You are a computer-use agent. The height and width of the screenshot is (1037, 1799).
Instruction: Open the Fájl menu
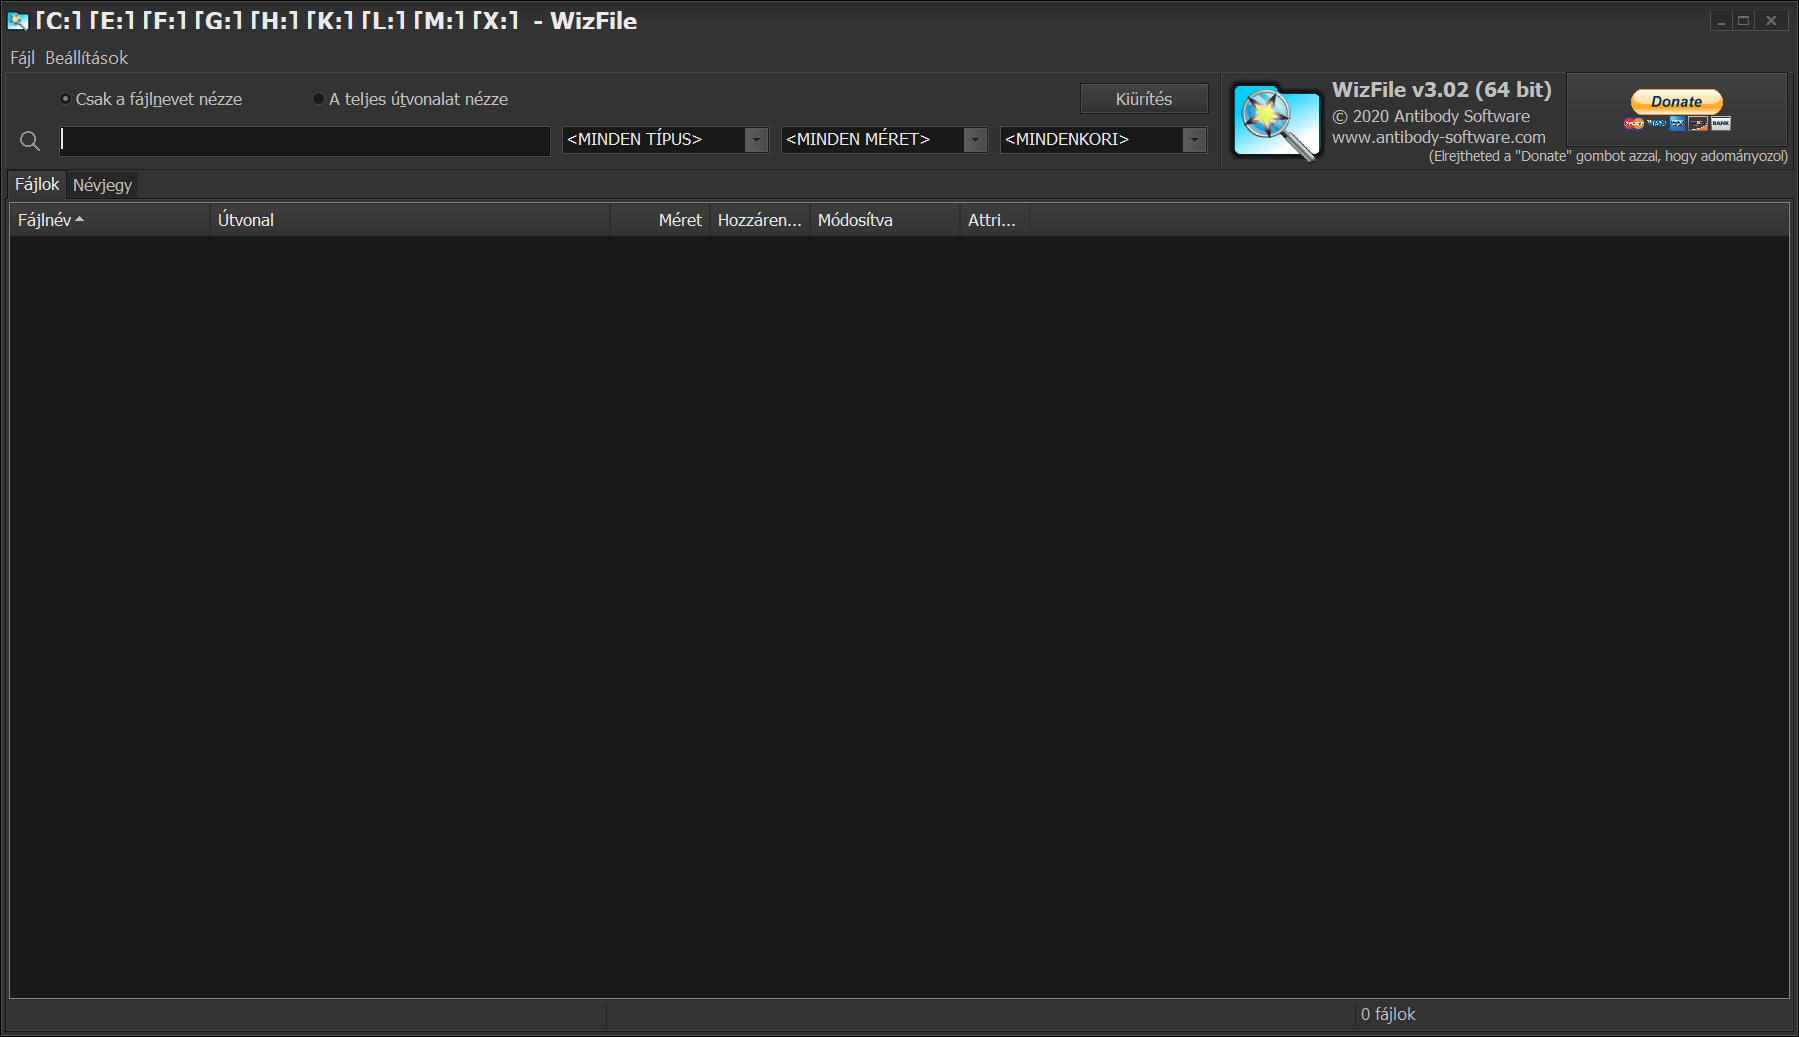pyautogui.click(x=22, y=58)
